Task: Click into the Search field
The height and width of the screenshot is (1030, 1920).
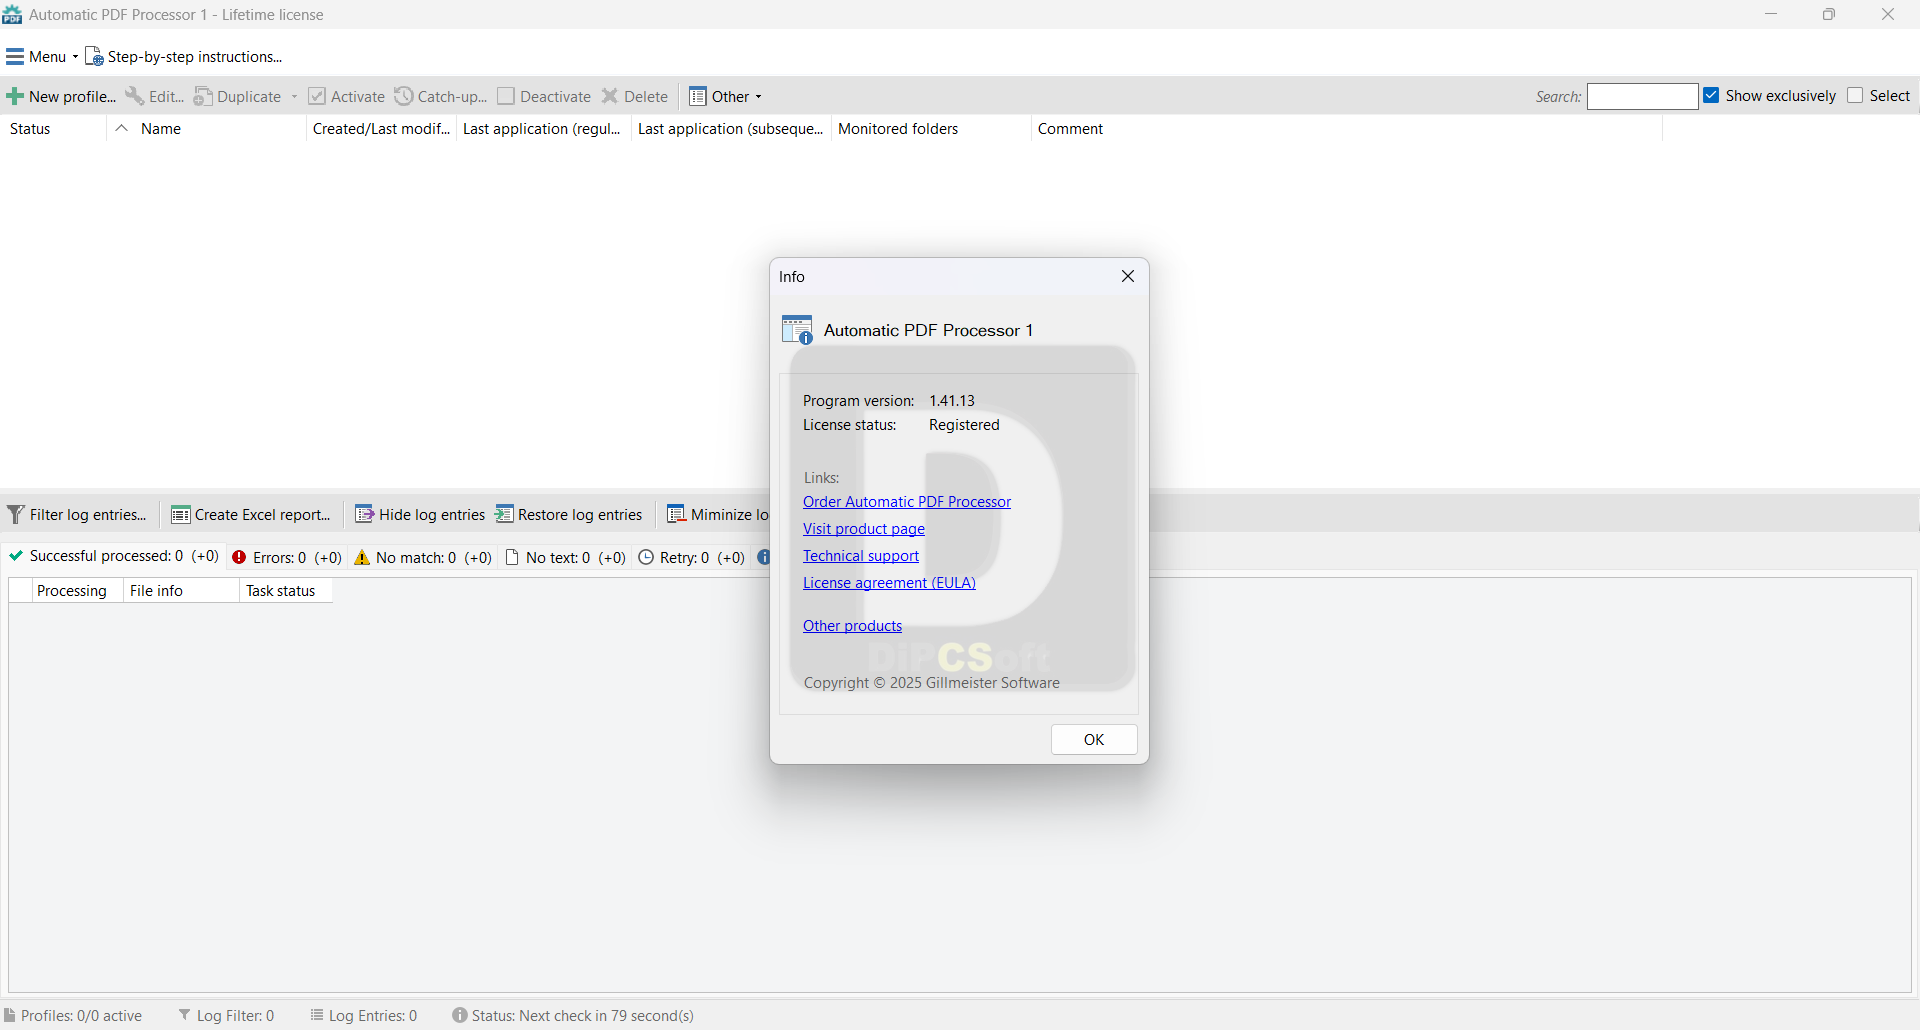Action: pyautogui.click(x=1643, y=96)
